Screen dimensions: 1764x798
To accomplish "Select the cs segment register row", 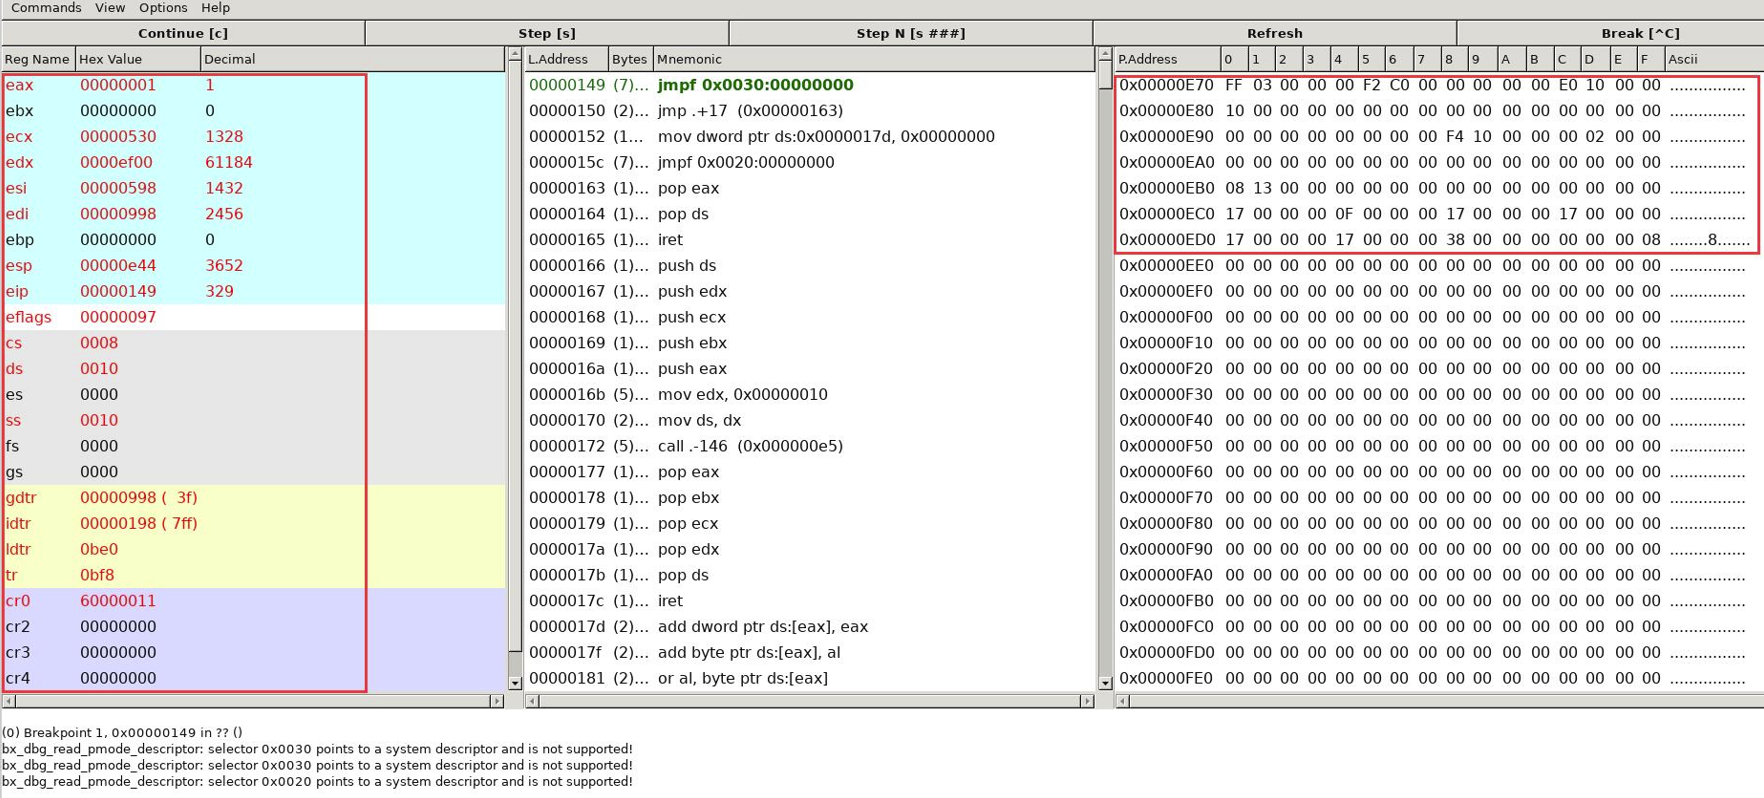I will coord(253,343).
